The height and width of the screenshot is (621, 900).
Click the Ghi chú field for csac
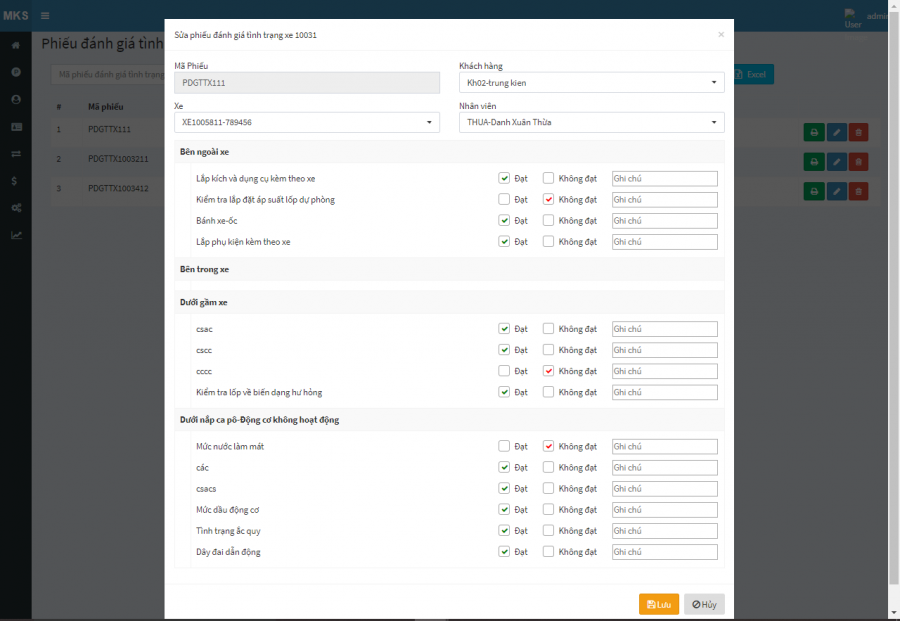[x=664, y=329]
